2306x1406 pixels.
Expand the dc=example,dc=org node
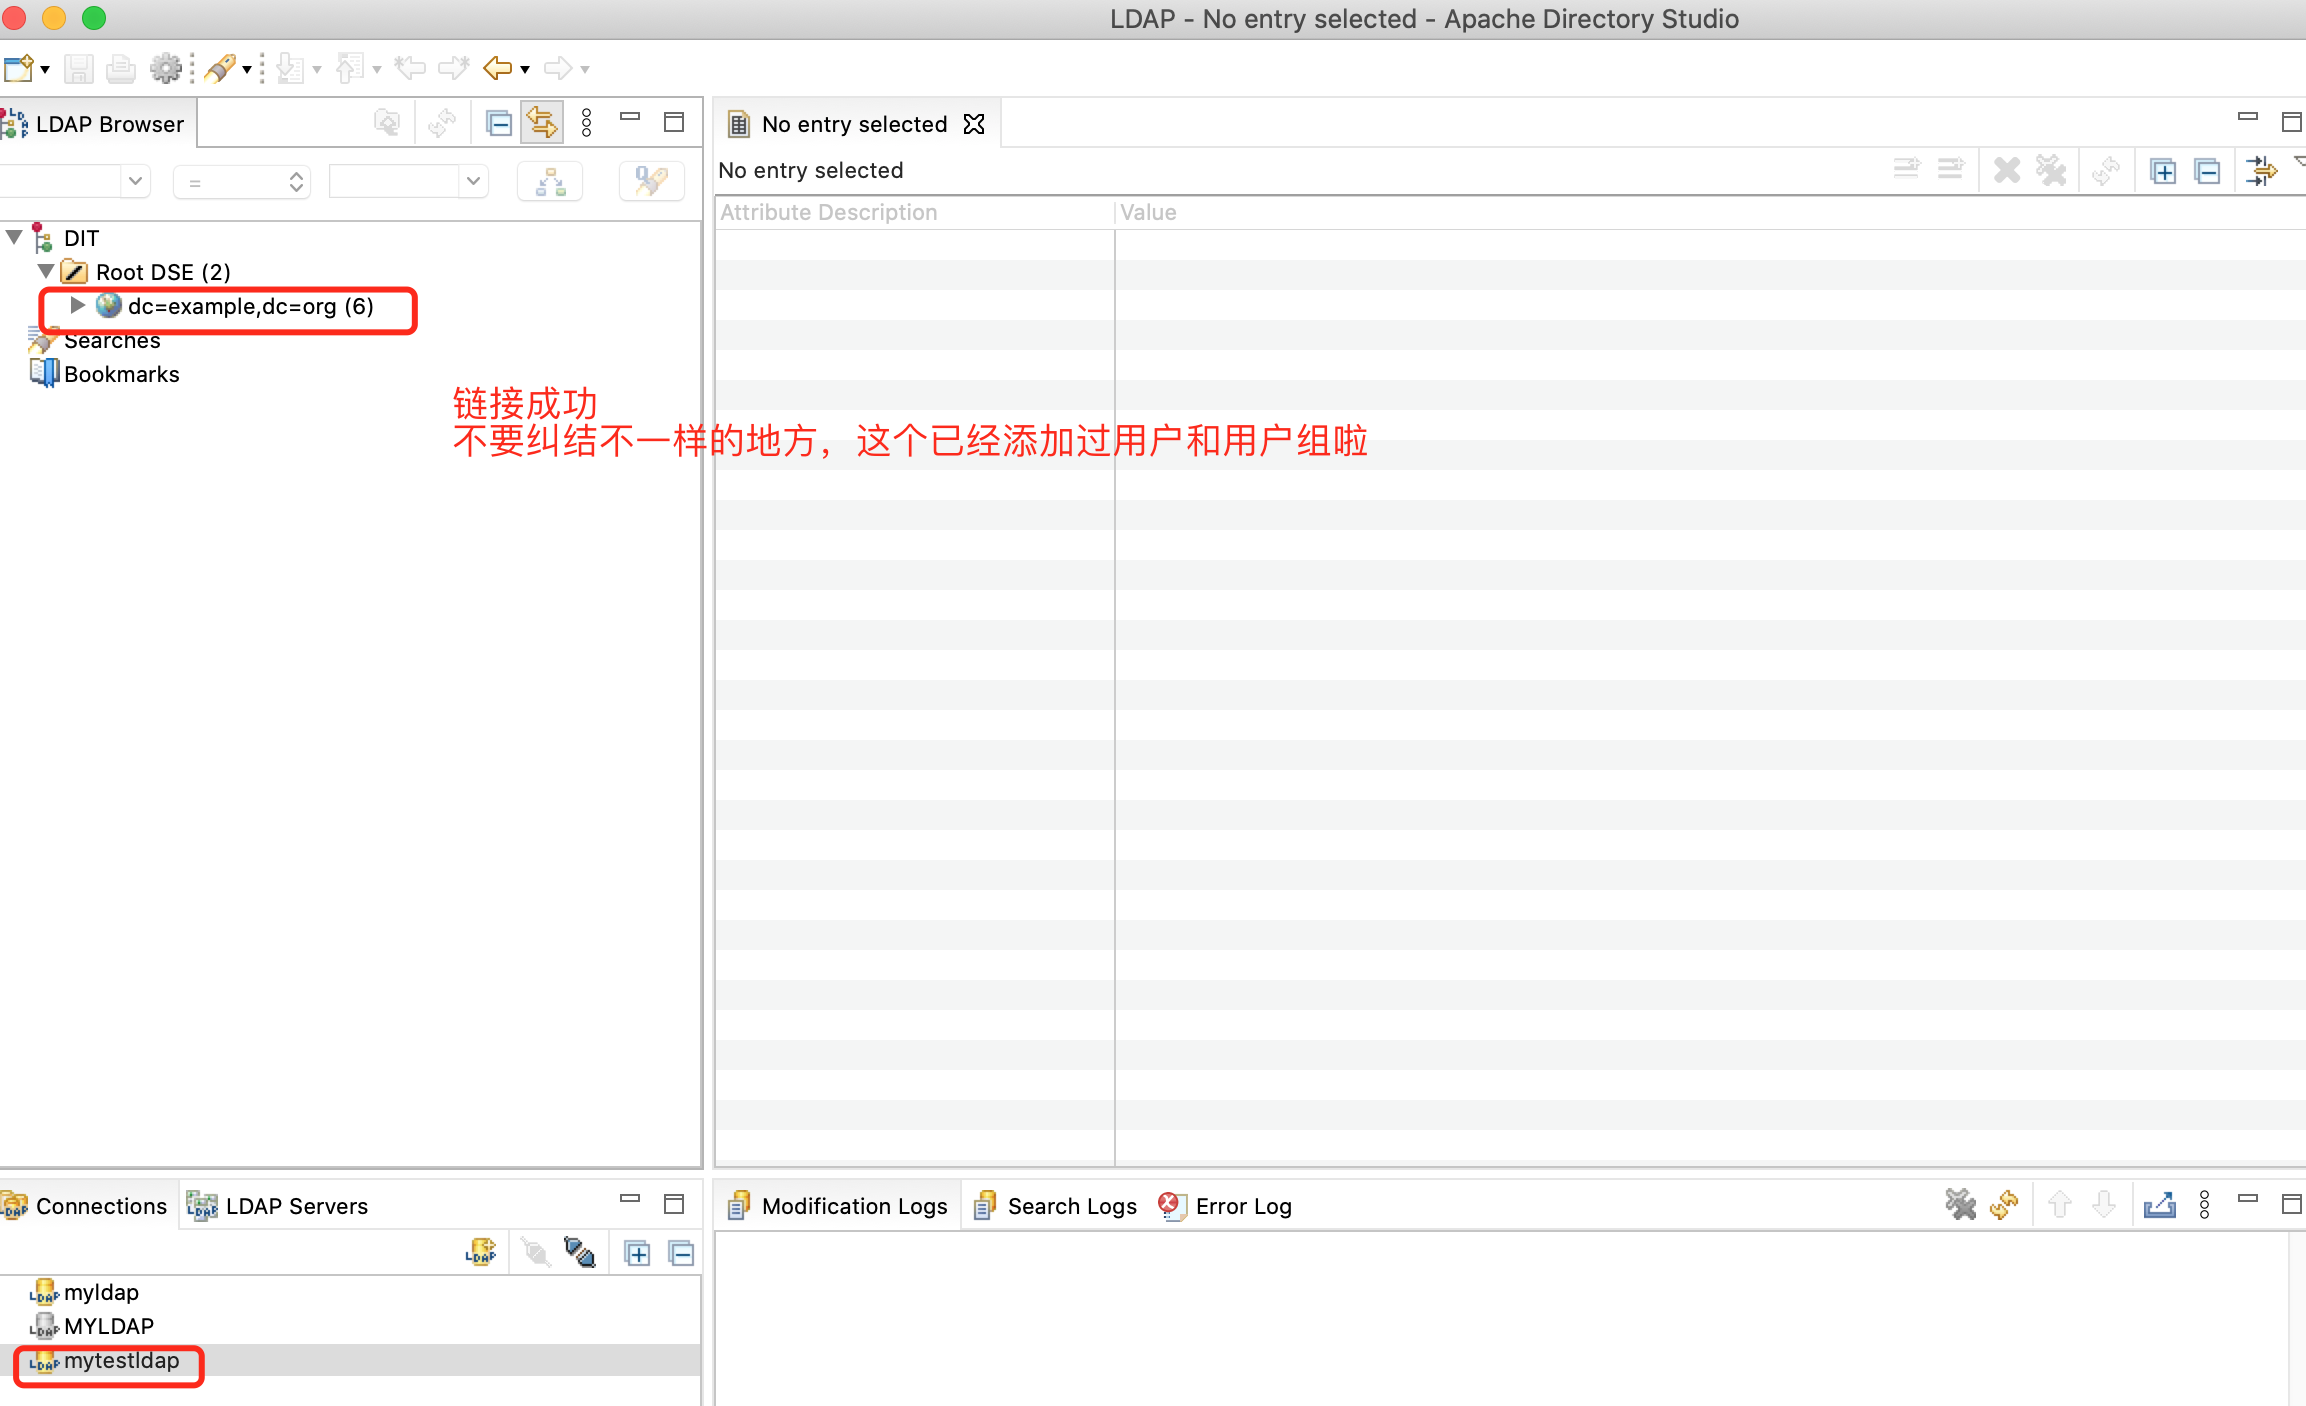point(77,306)
